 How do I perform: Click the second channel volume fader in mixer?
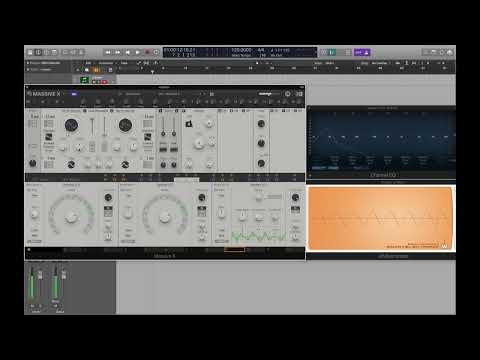coord(64,275)
